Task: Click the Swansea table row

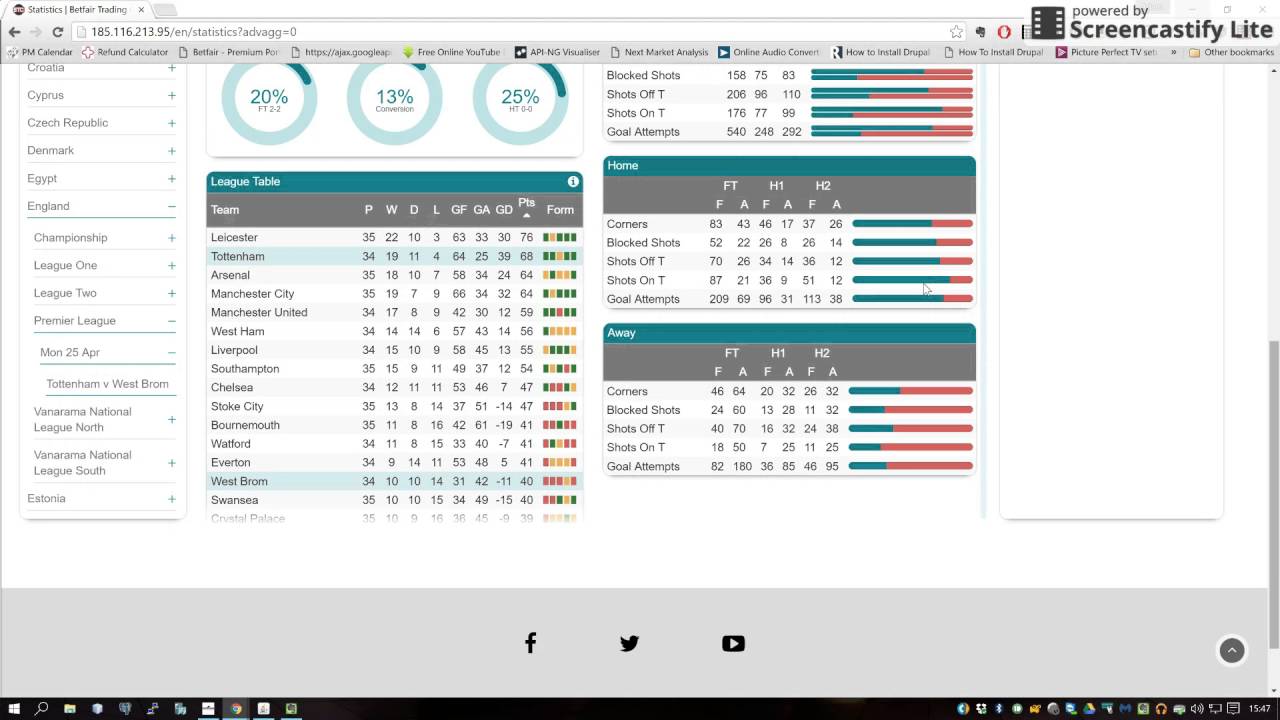Action: coord(394,500)
